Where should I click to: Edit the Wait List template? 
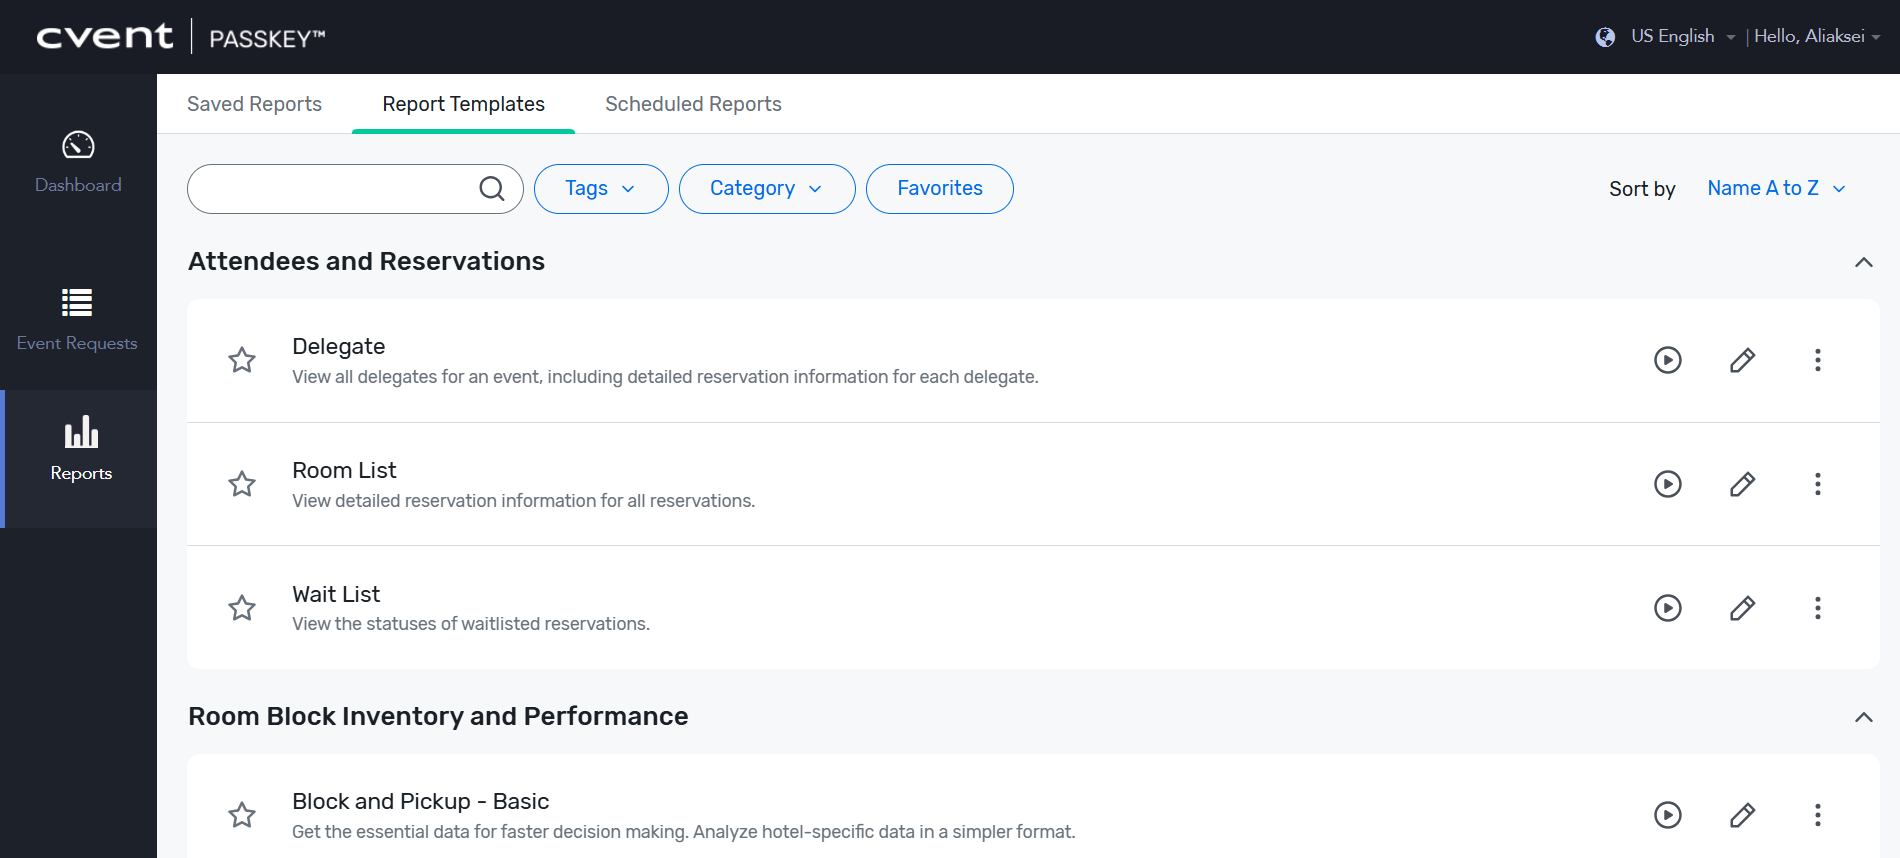click(1742, 608)
